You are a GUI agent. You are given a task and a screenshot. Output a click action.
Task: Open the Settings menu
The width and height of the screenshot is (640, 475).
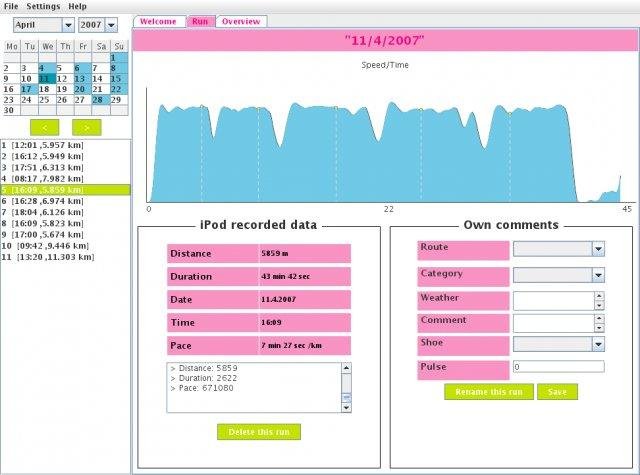pos(43,7)
